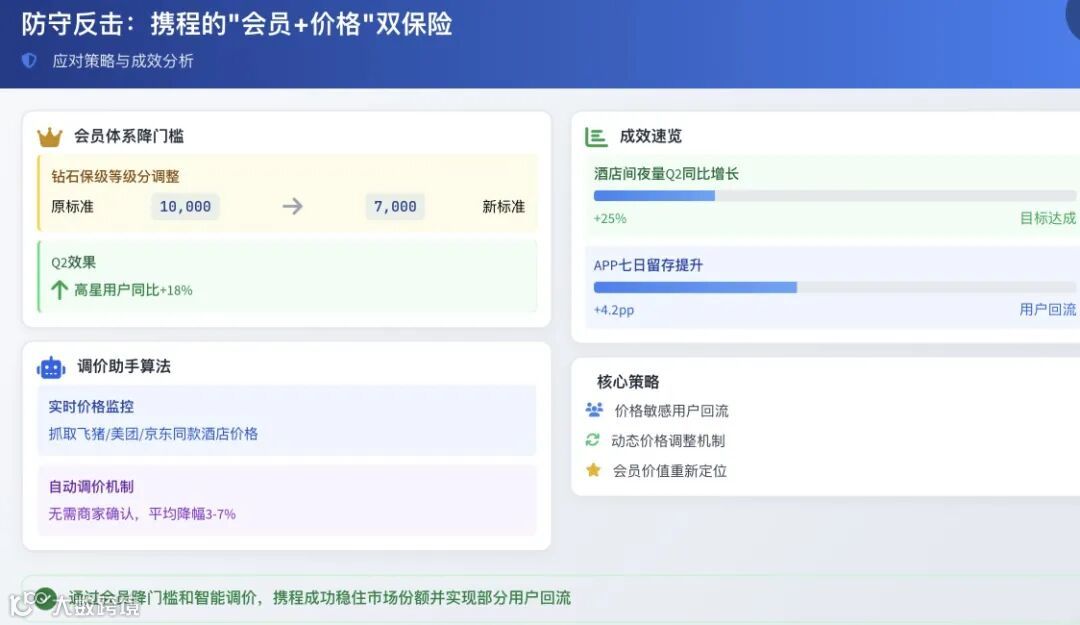This screenshot has width=1080, height=625.
Task: Click the shield icon beside 应对策略与成效分析
Action: point(29,61)
